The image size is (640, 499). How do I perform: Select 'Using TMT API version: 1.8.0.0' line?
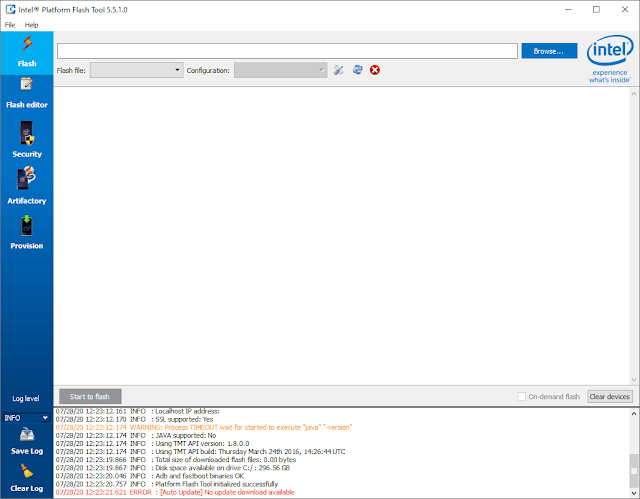point(152,444)
